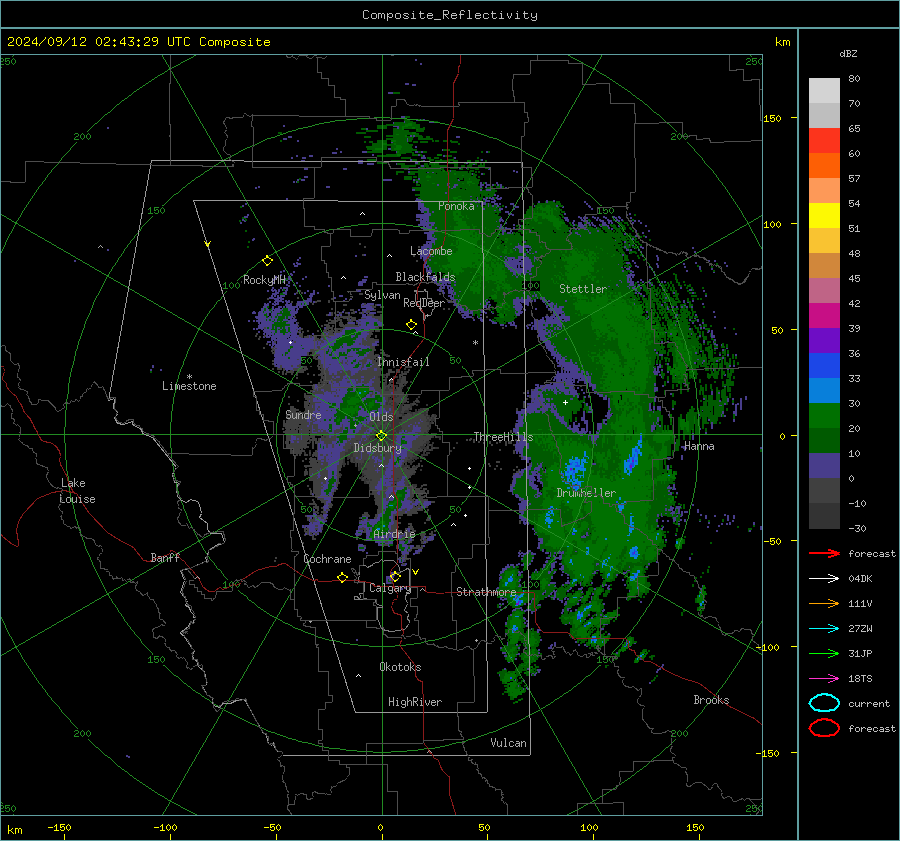This screenshot has height=841, width=900.
Task: Select the orange 111V arrow icon
Action: click(824, 603)
